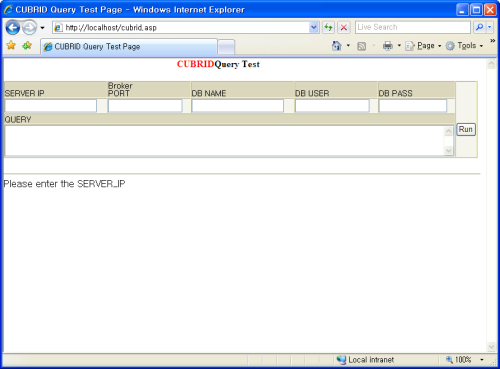The image size is (500, 369).
Task: Expand the zoom level 100% dropdown
Action: [x=482, y=360]
